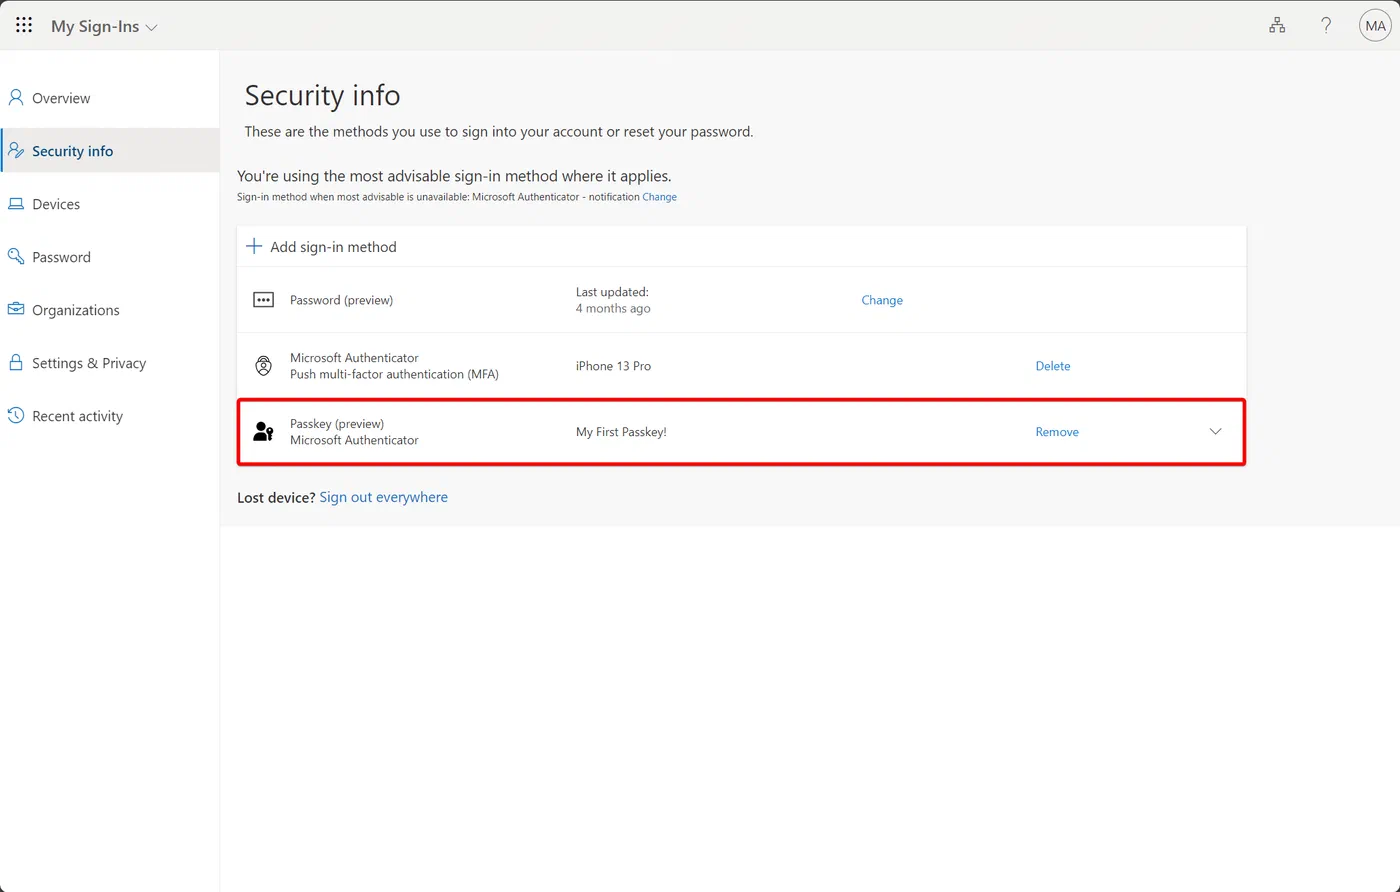The height and width of the screenshot is (892, 1400).
Task: Click the Settings & Privacy lock icon
Action: (x=16, y=362)
